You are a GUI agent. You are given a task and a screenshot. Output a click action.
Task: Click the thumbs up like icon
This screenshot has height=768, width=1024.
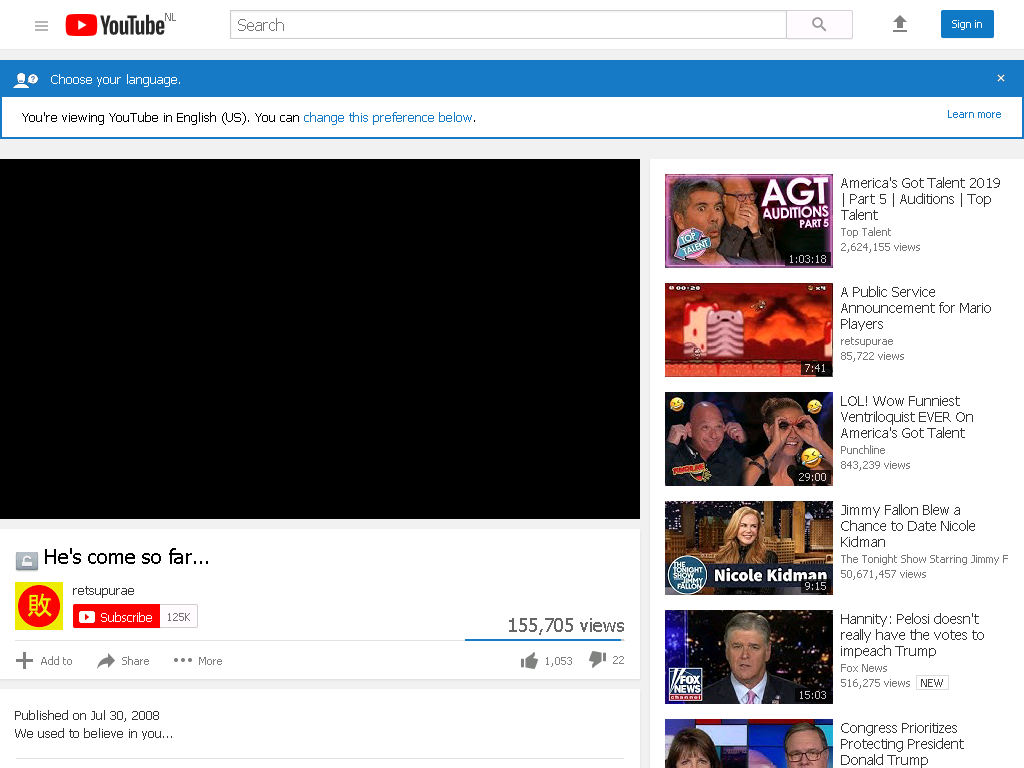529,661
